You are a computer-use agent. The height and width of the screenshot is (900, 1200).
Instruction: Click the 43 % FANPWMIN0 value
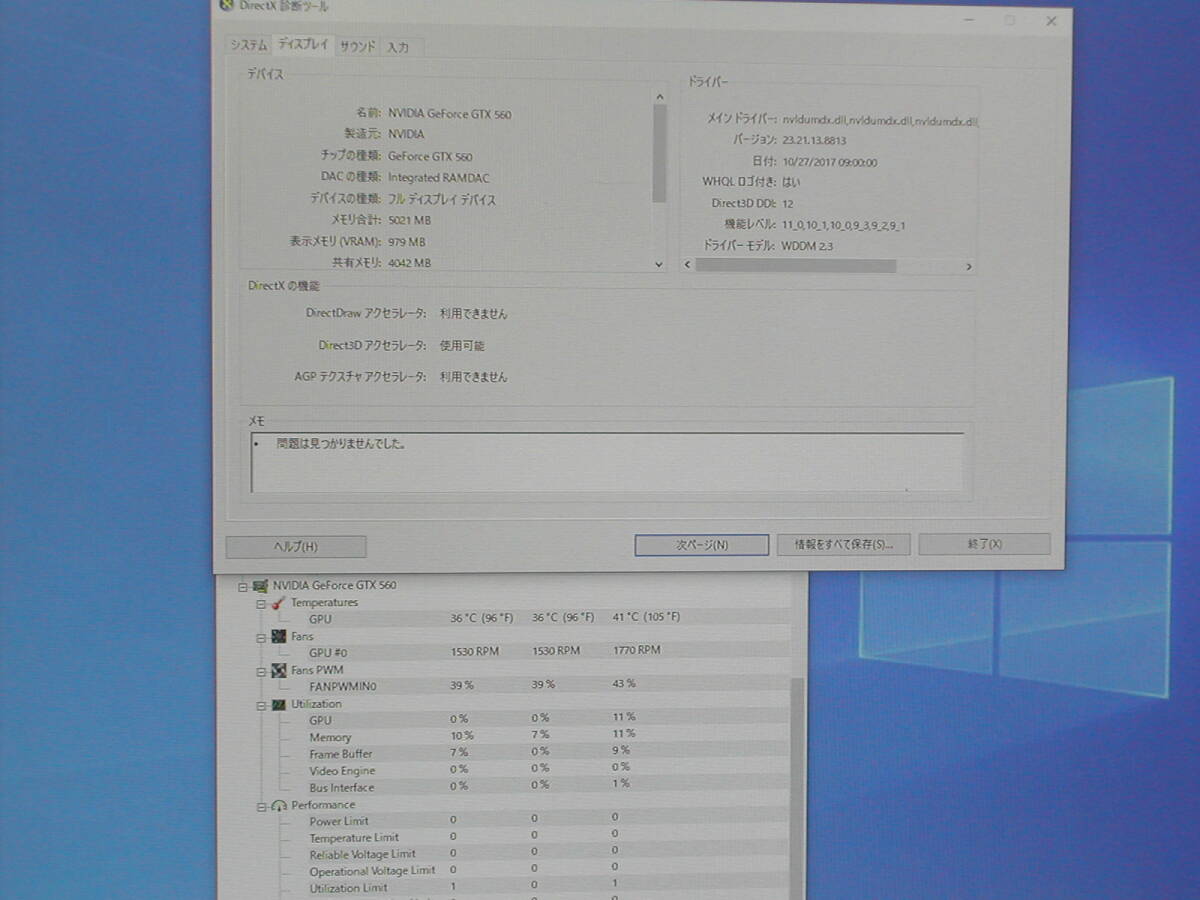[624, 684]
